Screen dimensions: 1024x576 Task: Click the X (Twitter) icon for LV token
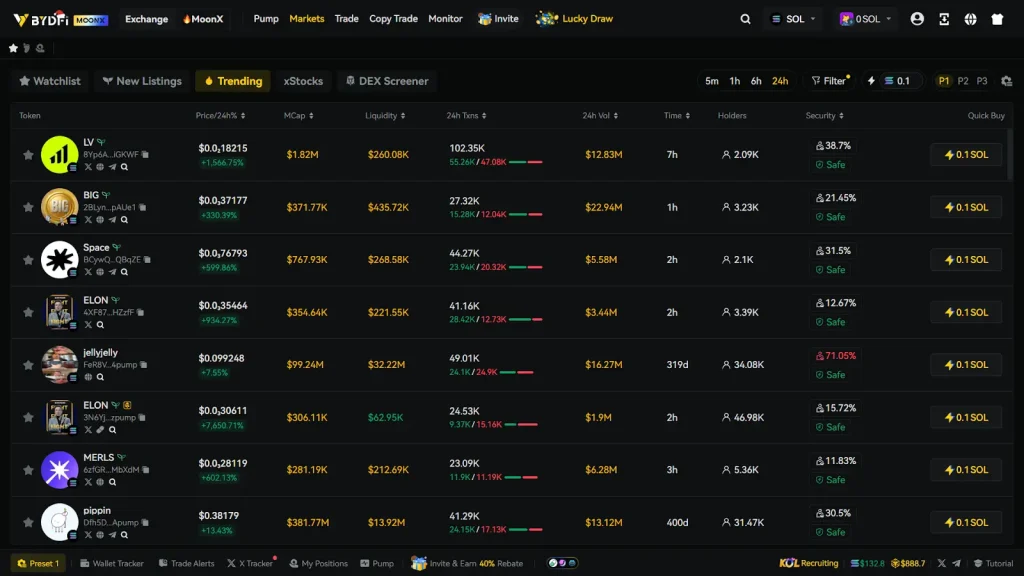(89, 167)
